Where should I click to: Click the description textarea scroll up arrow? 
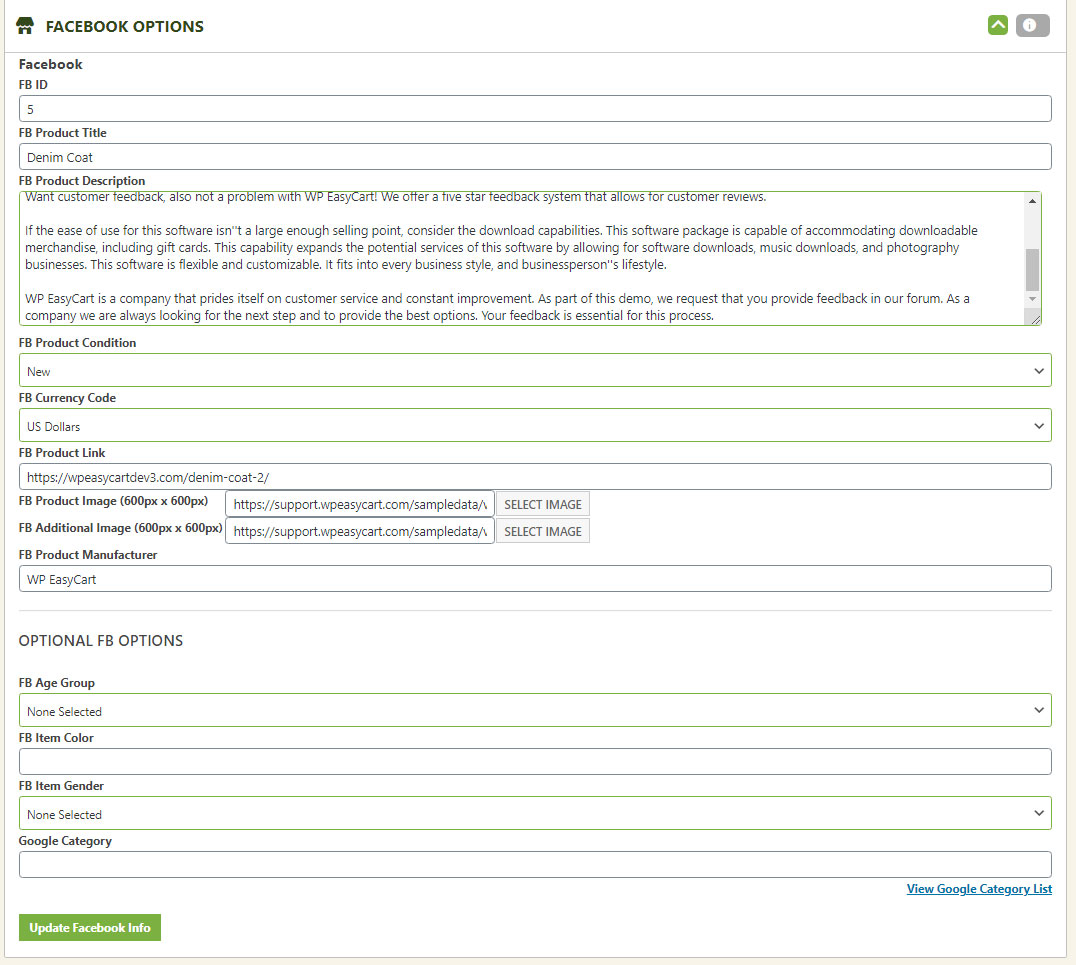coord(1032,201)
